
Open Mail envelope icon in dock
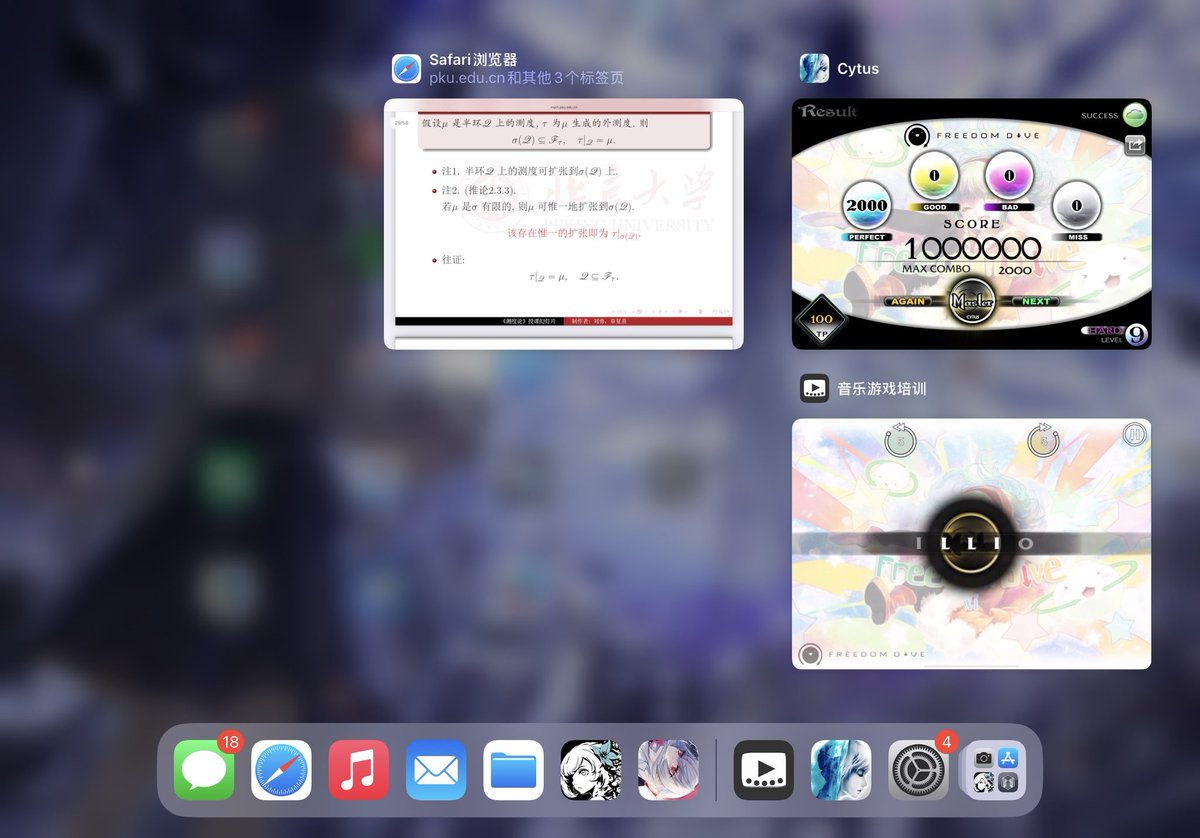tap(436, 770)
